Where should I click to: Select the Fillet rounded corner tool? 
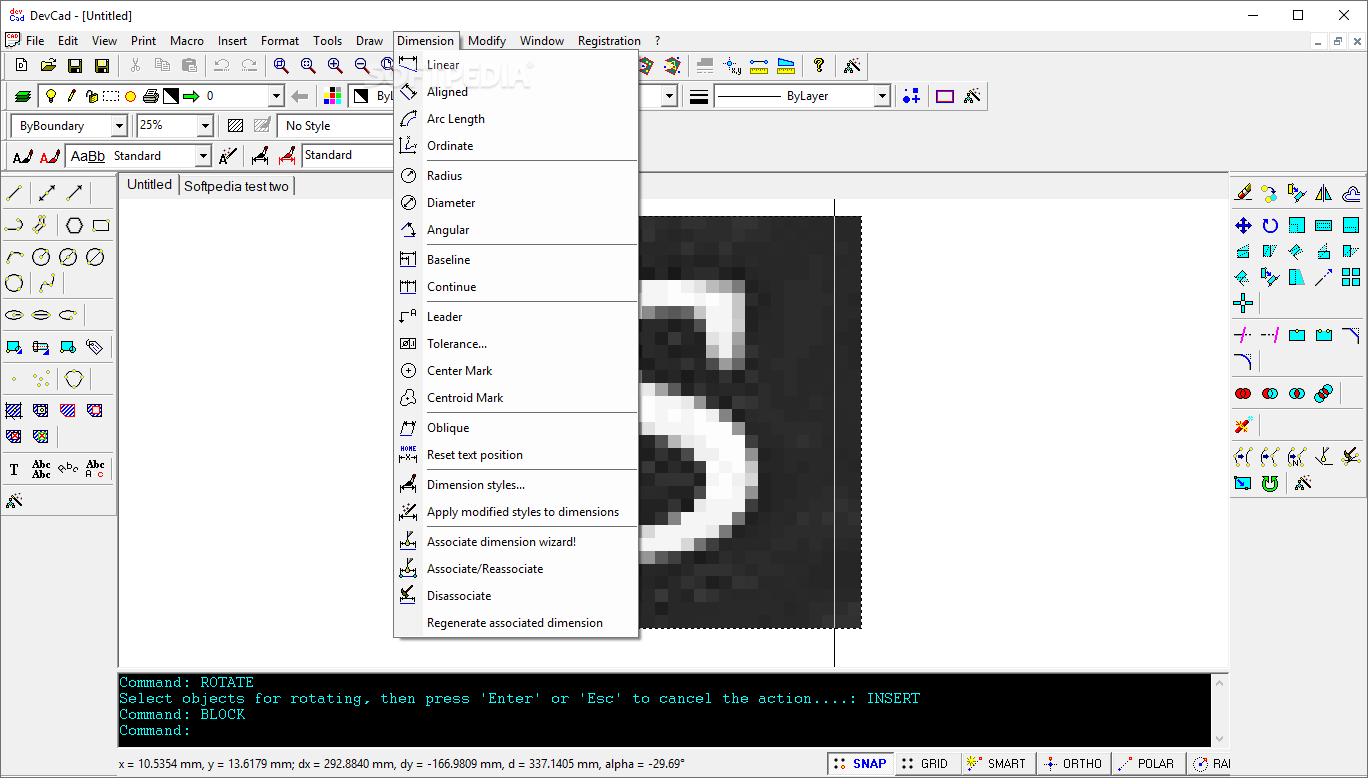pyautogui.click(x=1243, y=361)
